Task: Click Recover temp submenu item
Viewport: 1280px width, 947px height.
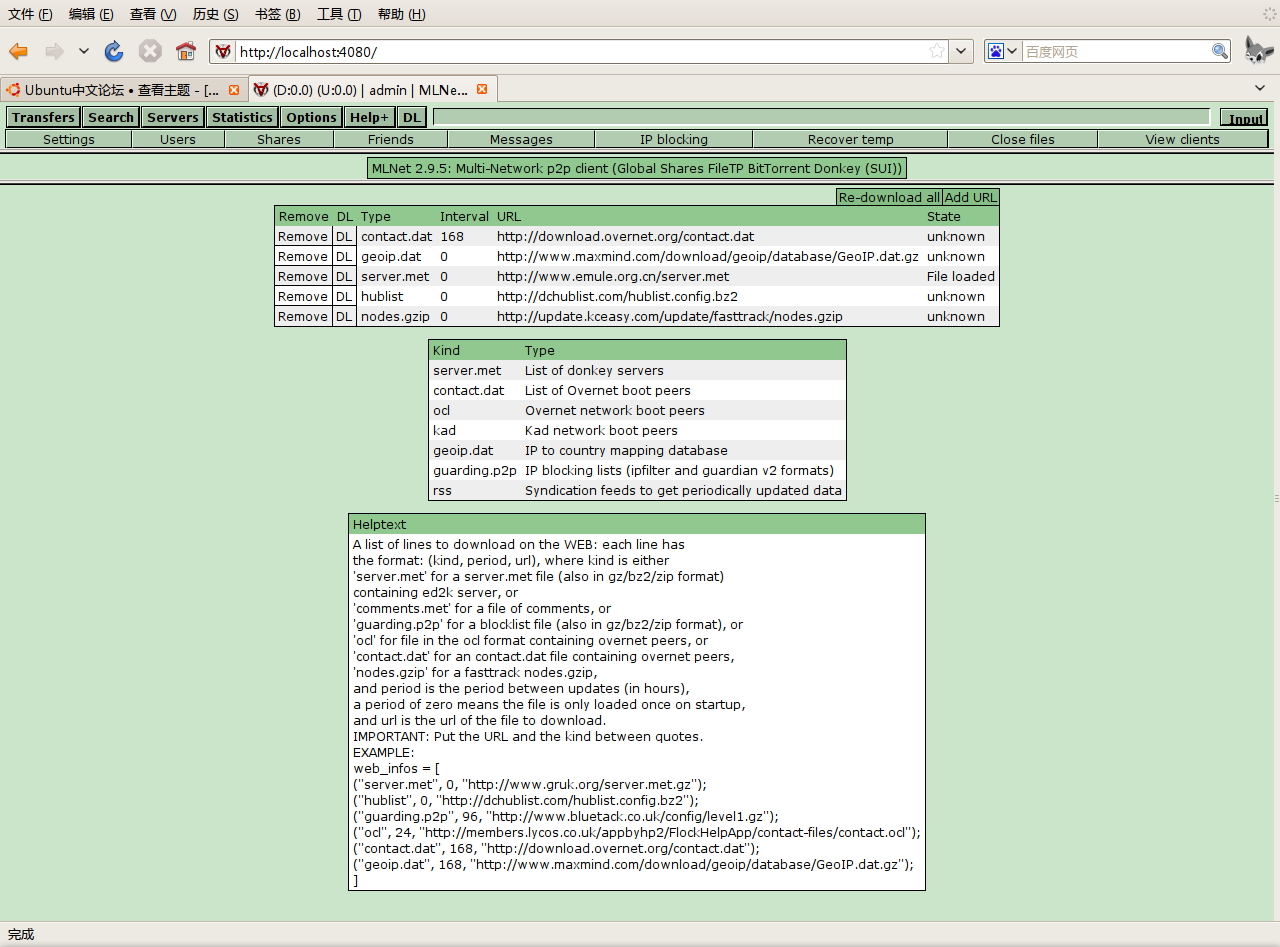Action: 850,139
